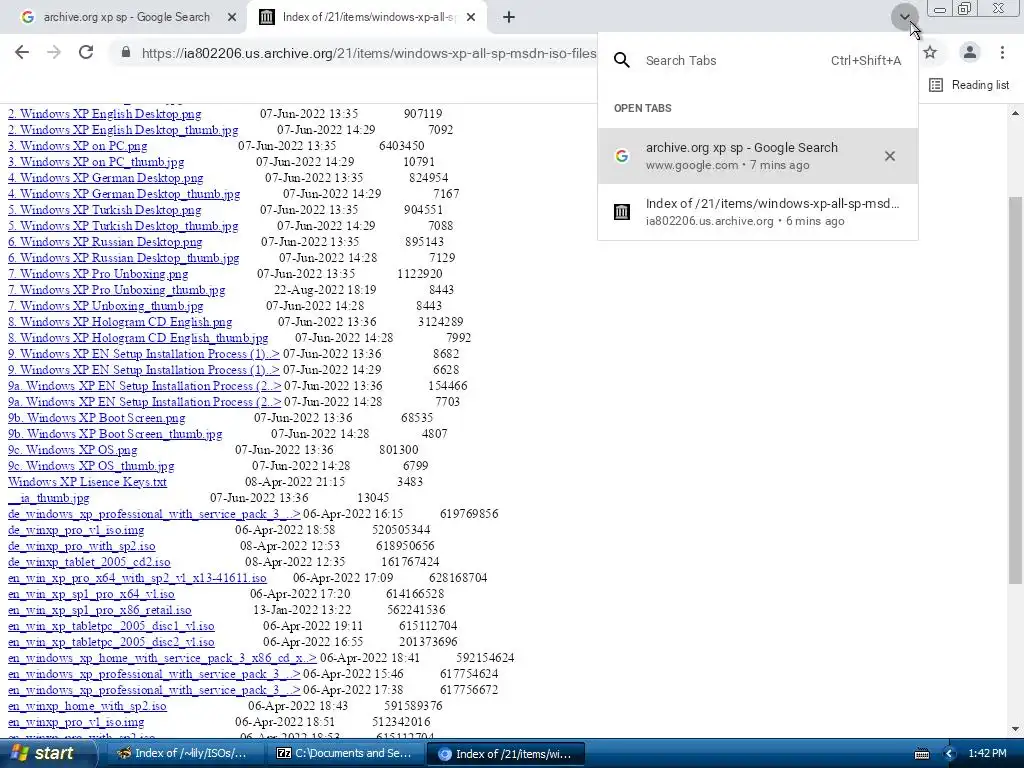Download en_win_xp_tabletpc_2005_disc2_vl.iso
Image resolution: width=1024 pixels, height=768 pixels.
(x=111, y=642)
